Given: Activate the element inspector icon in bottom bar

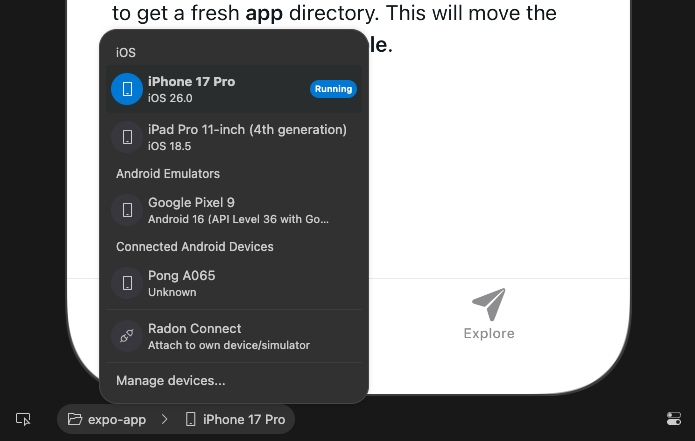Looking at the screenshot, I should (23, 419).
